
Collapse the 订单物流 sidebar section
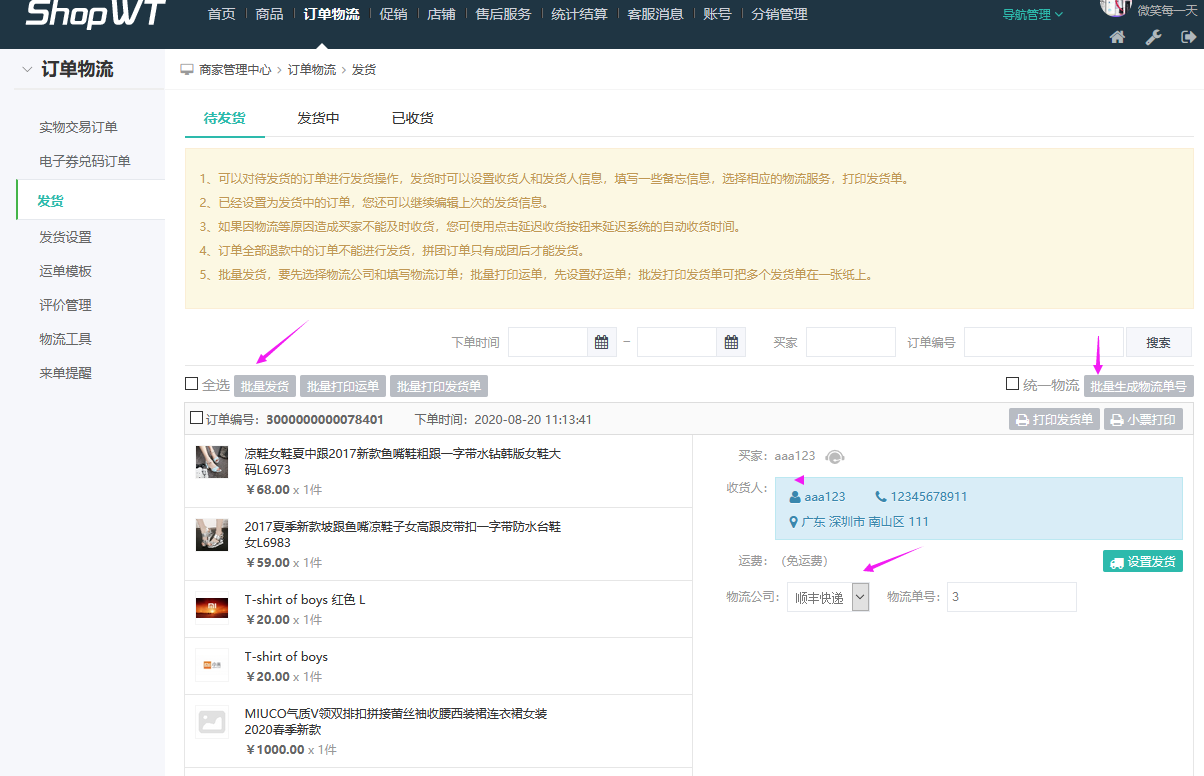(27, 69)
